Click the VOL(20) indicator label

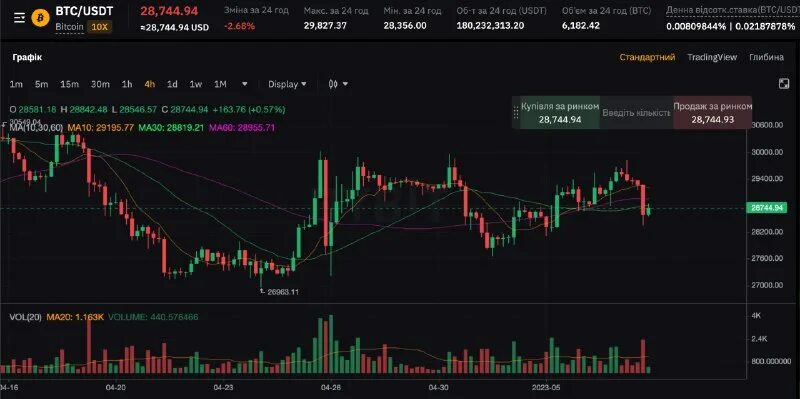[x=26, y=317]
